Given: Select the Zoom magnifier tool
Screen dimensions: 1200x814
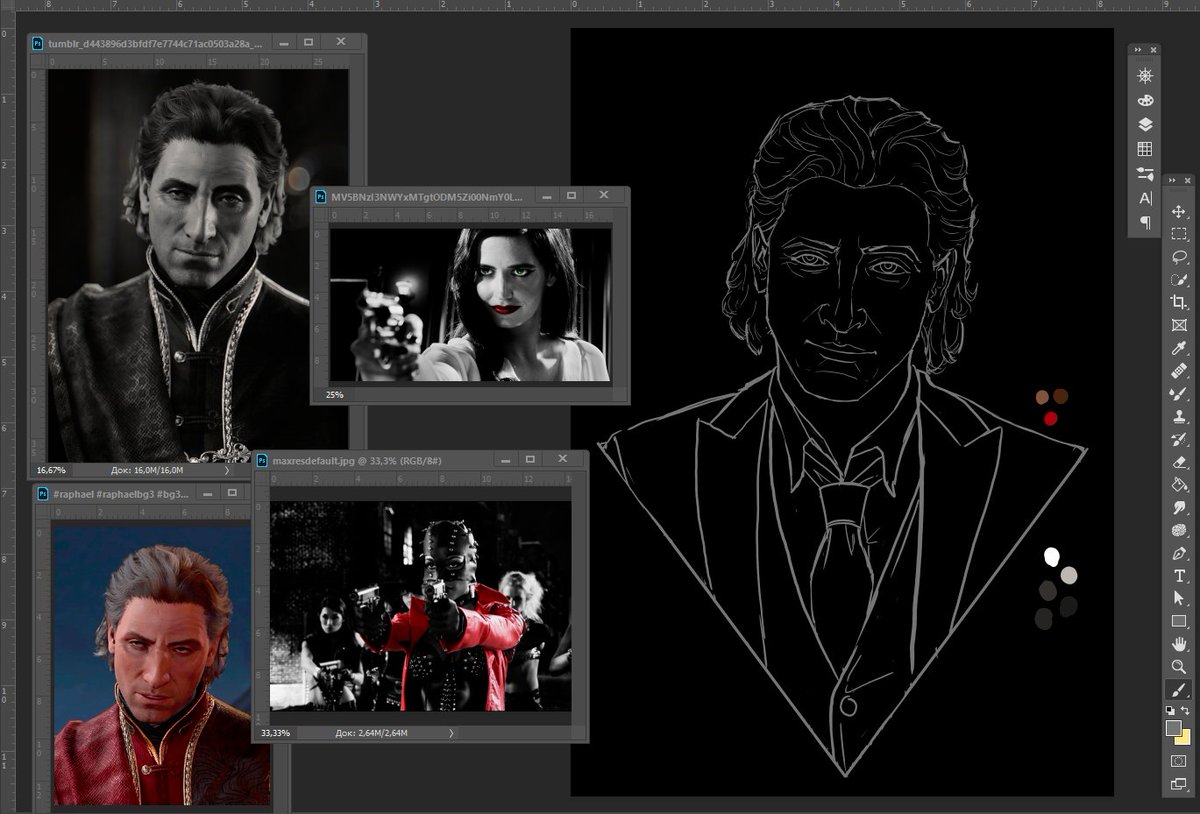Looking at the screenshot, I should tap(1178, 667).
